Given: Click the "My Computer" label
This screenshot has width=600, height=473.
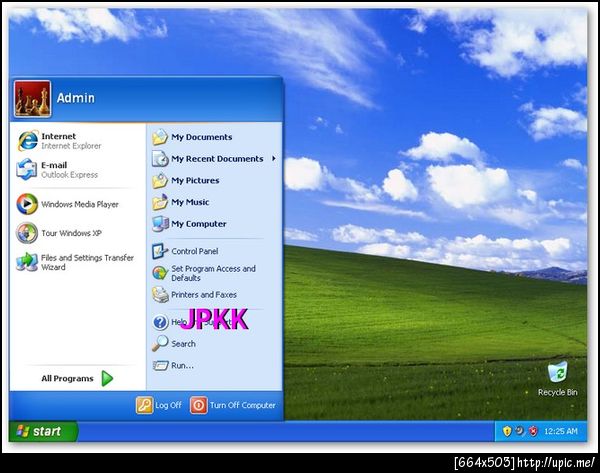Looking at the screenshot, I should [199, 224].
